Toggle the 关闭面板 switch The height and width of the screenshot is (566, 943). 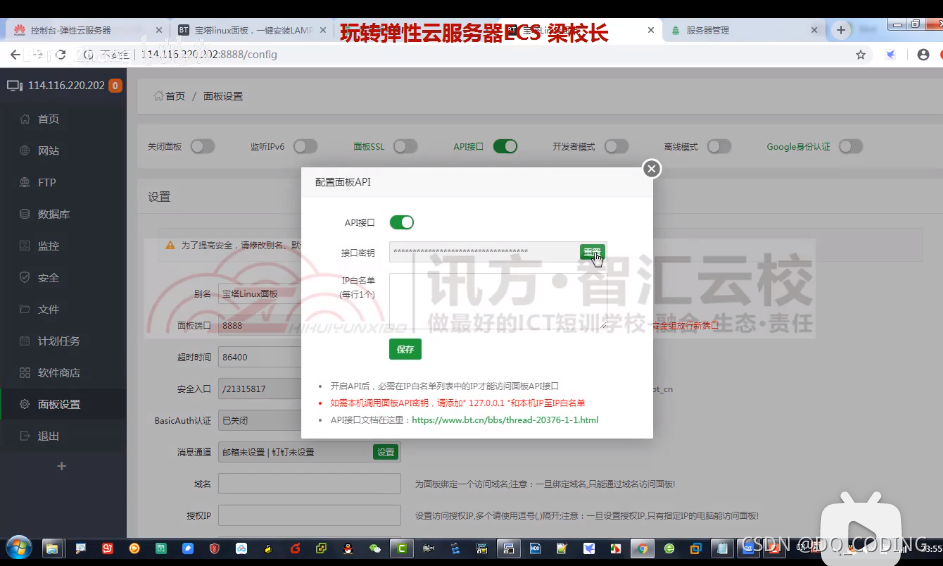(x=203, y=147)
